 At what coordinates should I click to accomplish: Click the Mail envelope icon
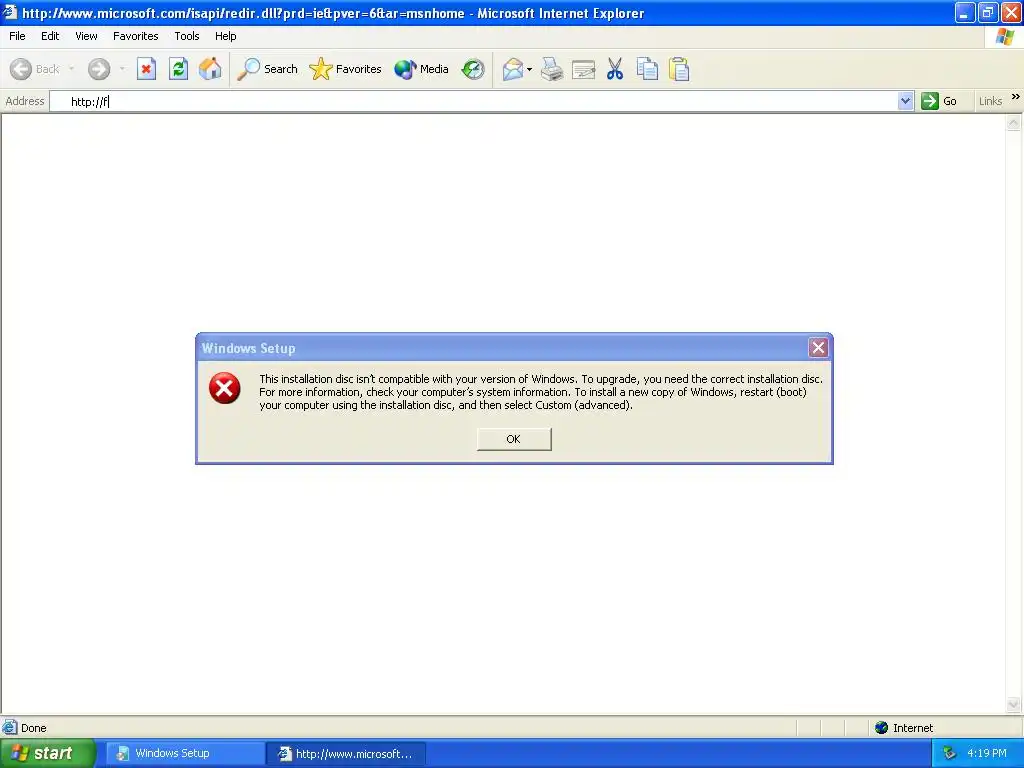point(513,69)
